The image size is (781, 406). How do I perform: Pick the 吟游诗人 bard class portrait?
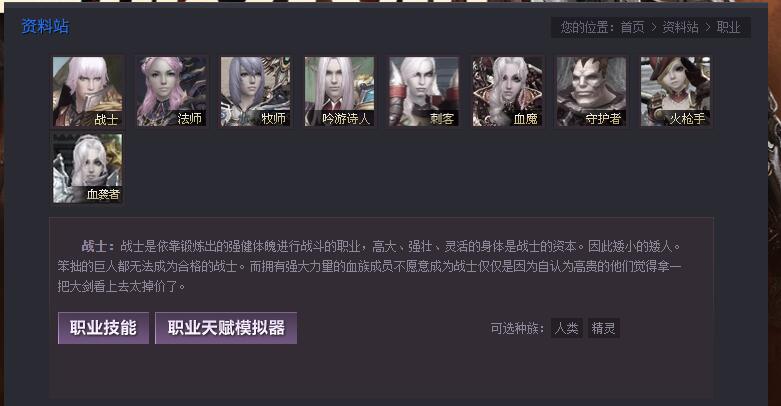click(x=339, y=91)
